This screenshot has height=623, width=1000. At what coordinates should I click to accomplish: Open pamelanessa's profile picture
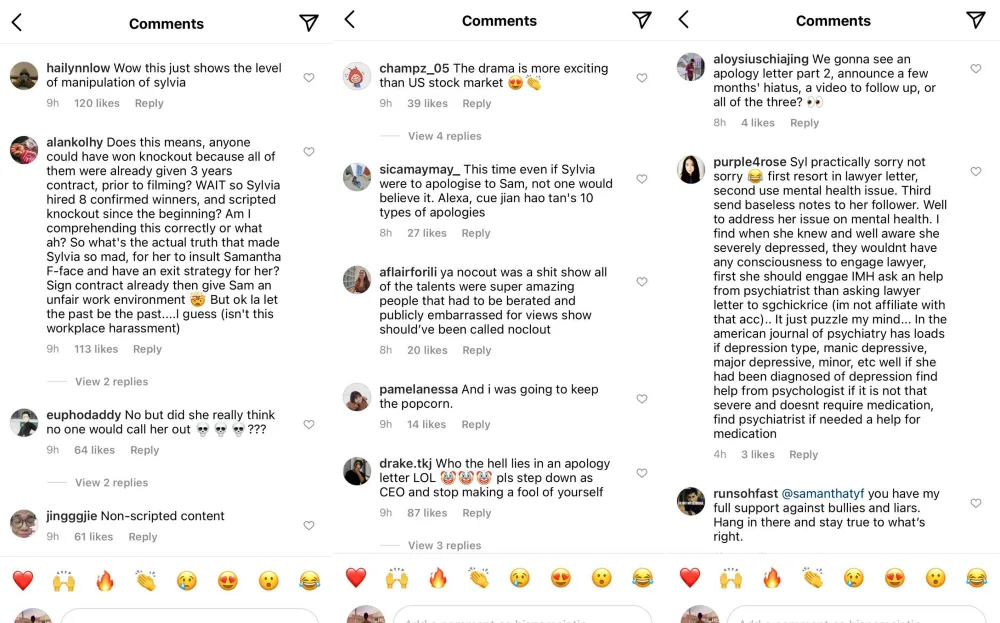(x=357, y=397)
